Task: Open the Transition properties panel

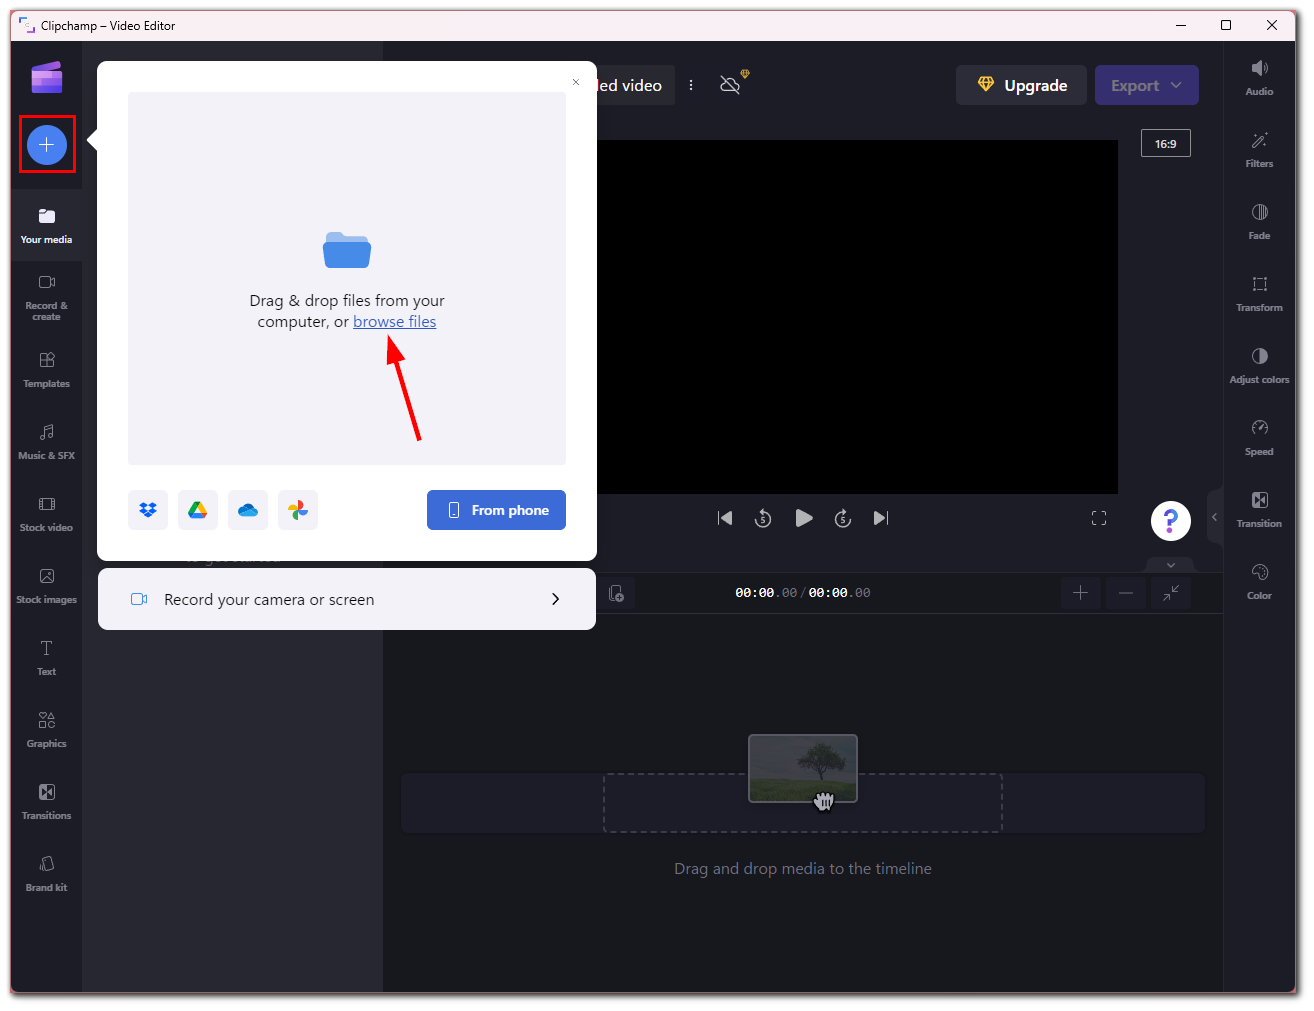Action: pyautogui.click(x=1259, y=509)
